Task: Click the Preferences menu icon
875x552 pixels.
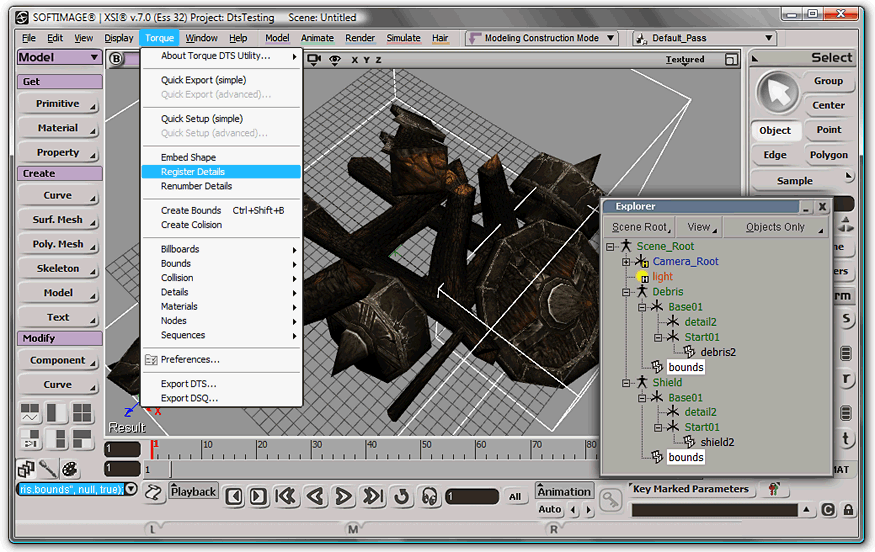Action: 151,360
